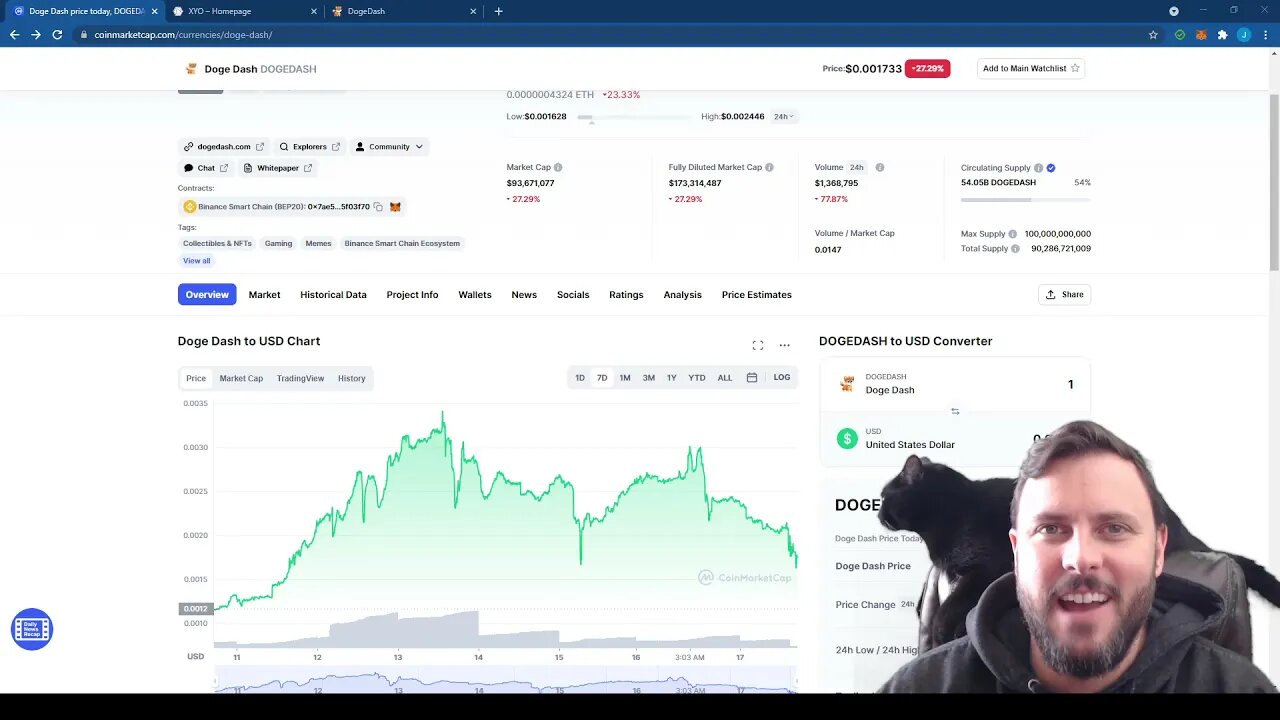Open the MetaMask extension icon
The height and width of the screenshot is (720, 1280).
(x=1201, y=34)
